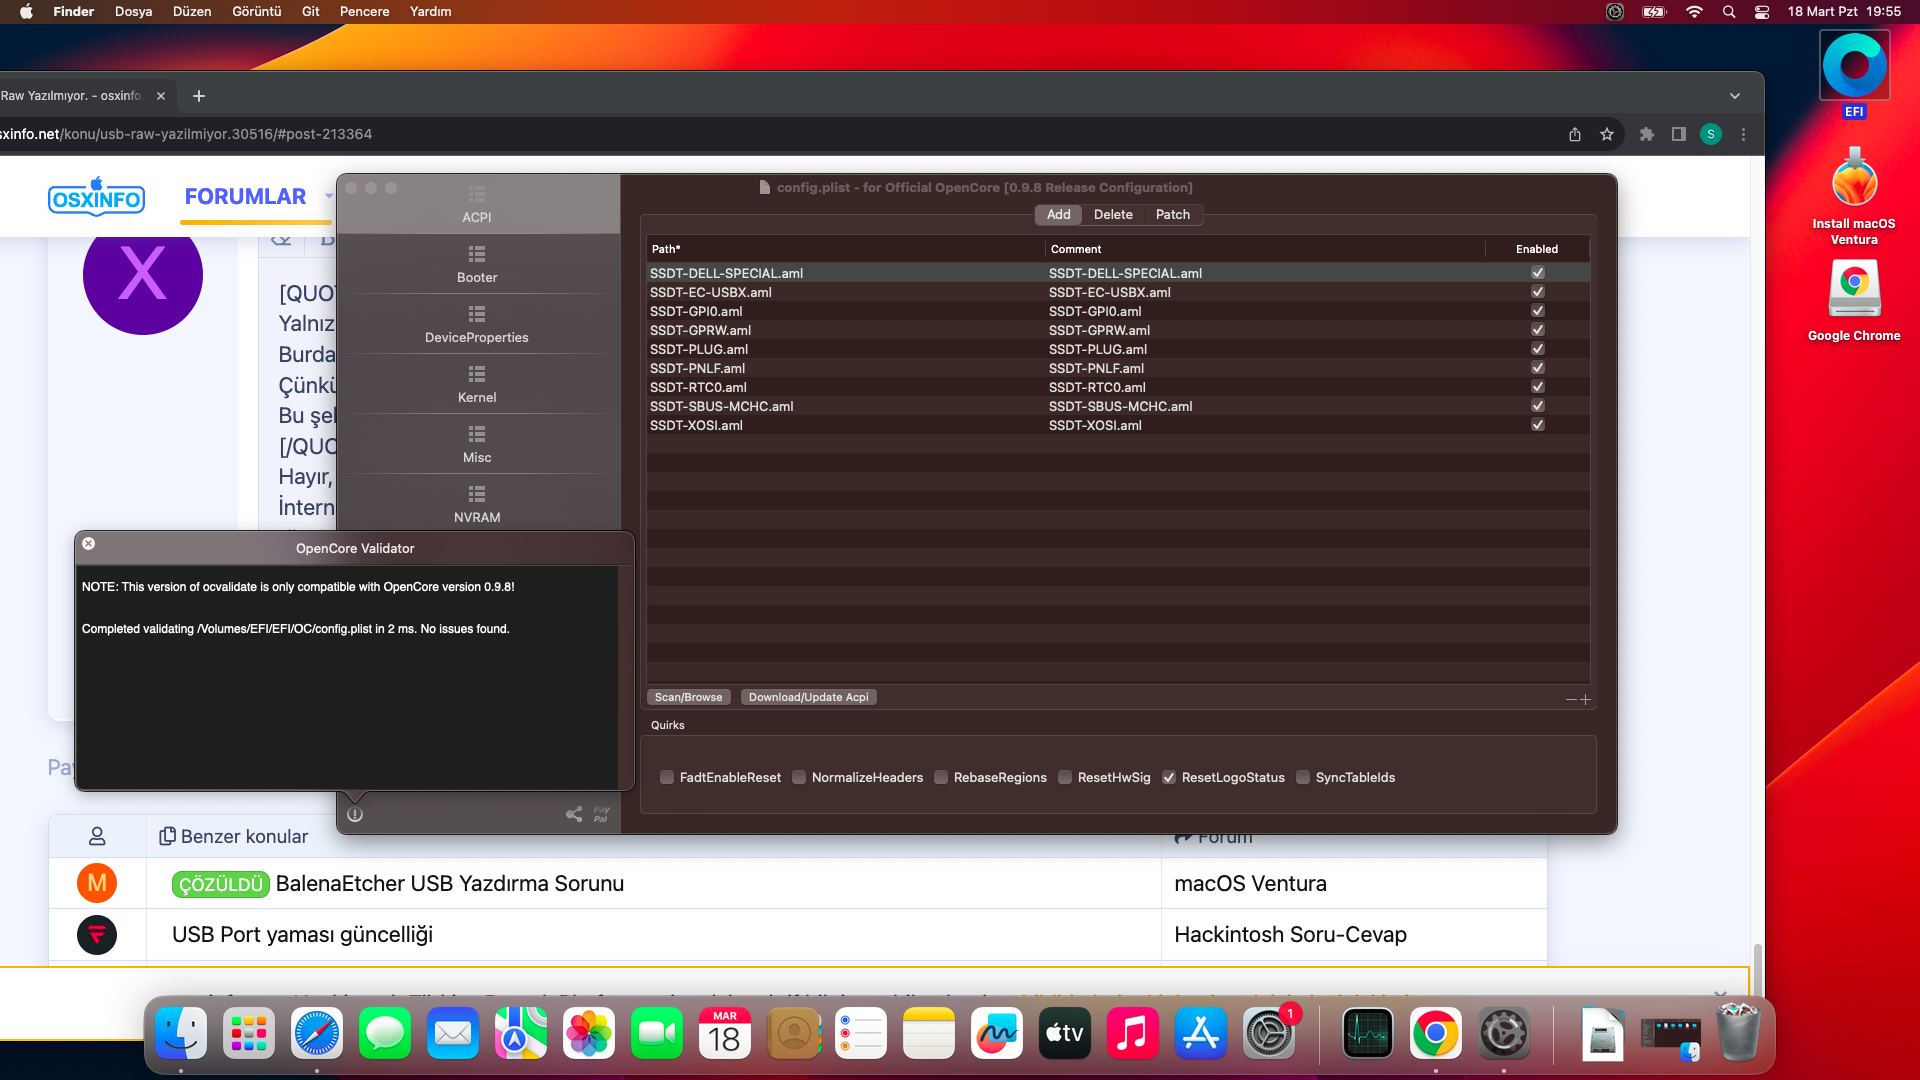Open Activity Monitor from the Dock
Image resolution: width=1920 pixels, height=1080 pixels.
[x=1367, y=1034]
